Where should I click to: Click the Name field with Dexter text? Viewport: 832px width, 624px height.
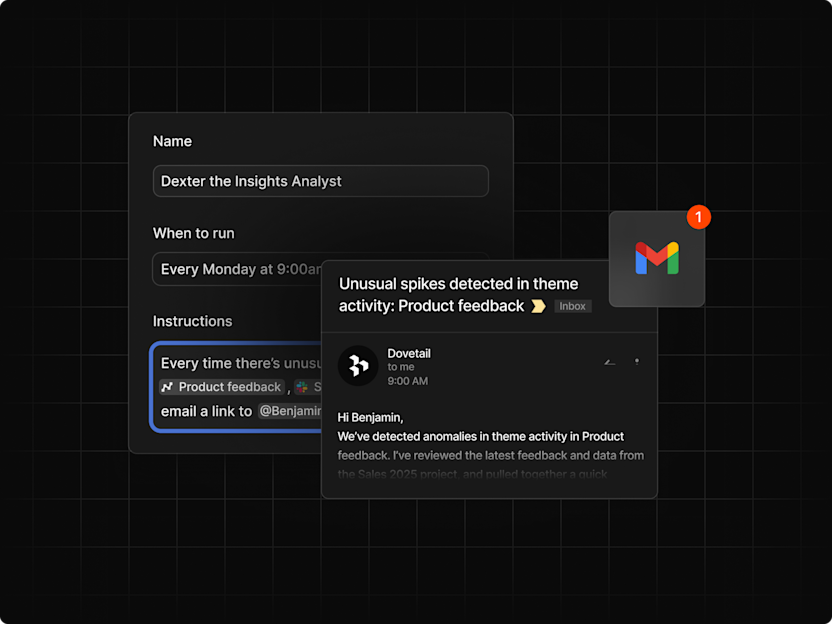click(320, 181)
